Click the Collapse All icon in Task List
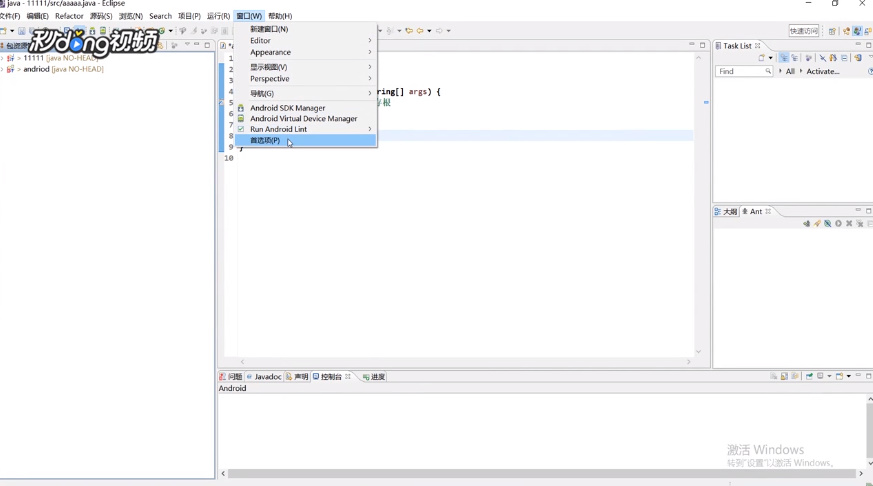 click(x=844, y=57)
